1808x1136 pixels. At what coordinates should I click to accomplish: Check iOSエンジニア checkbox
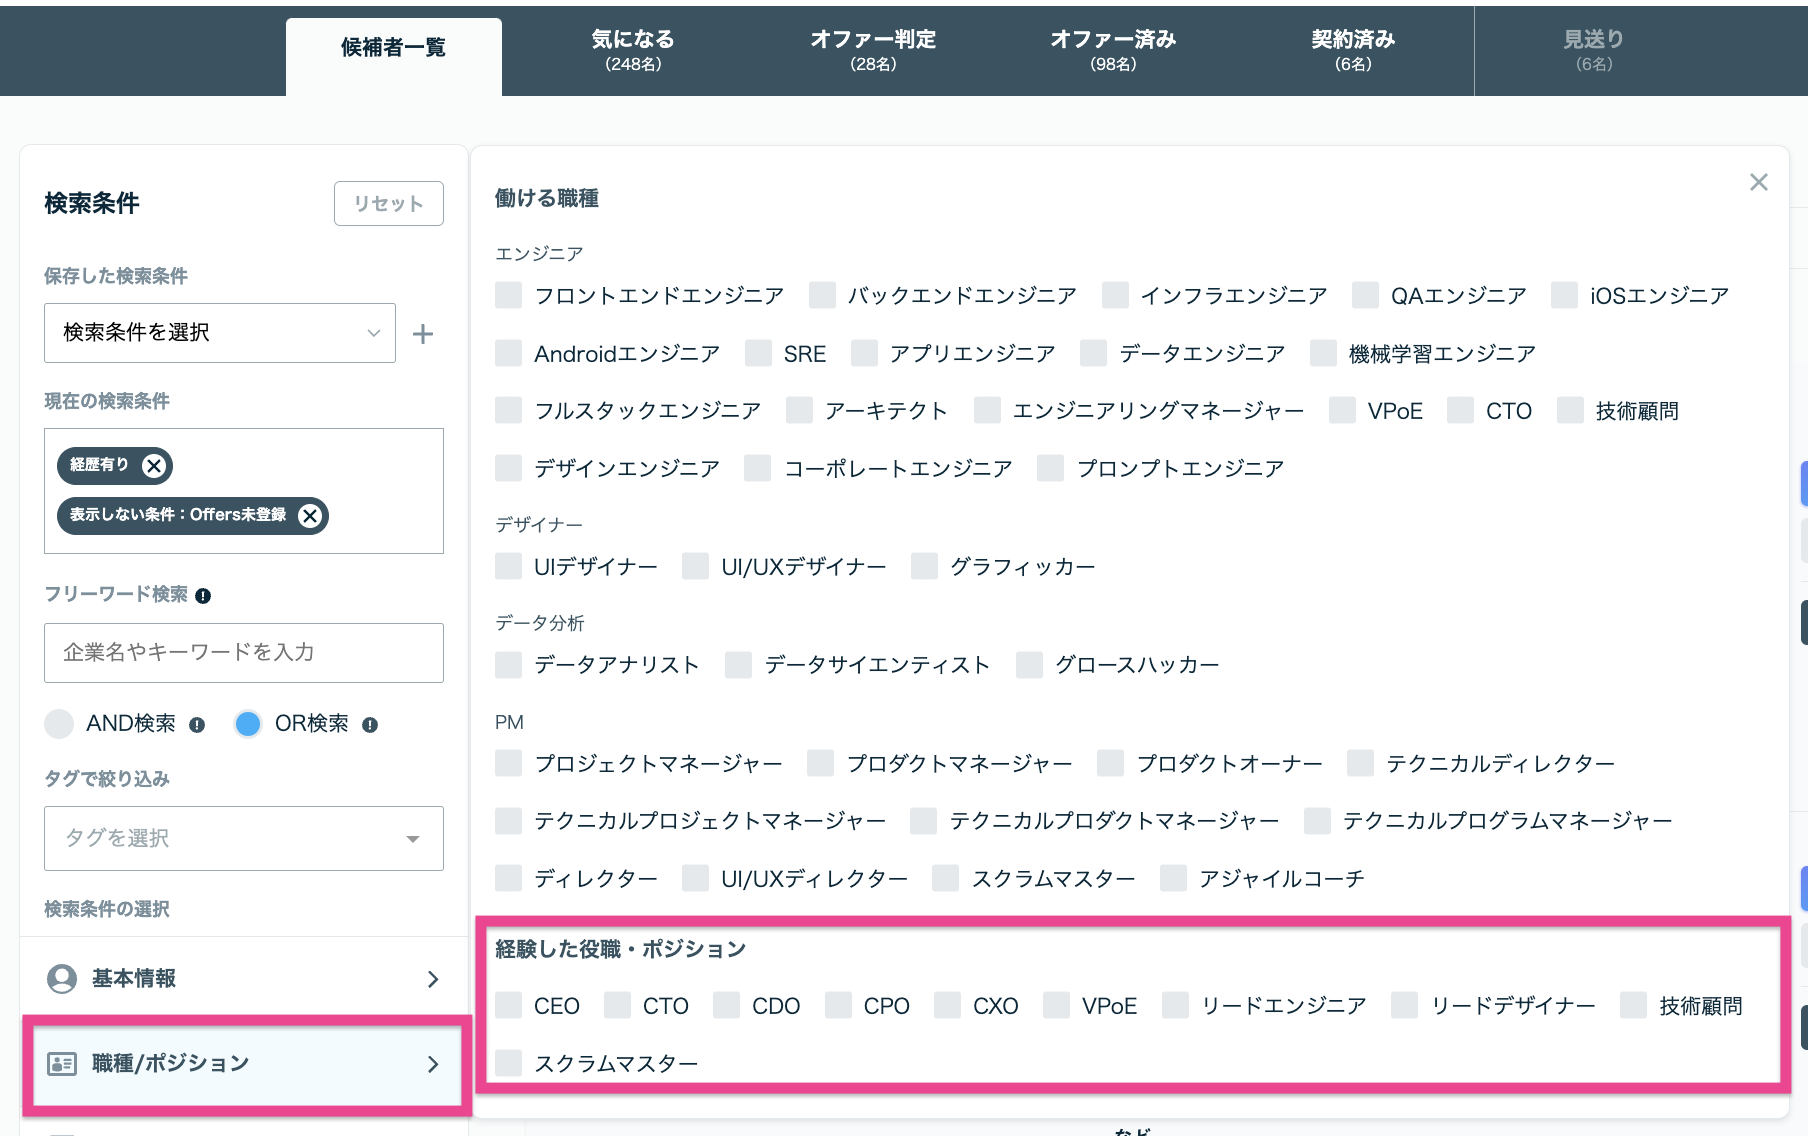1565,295
